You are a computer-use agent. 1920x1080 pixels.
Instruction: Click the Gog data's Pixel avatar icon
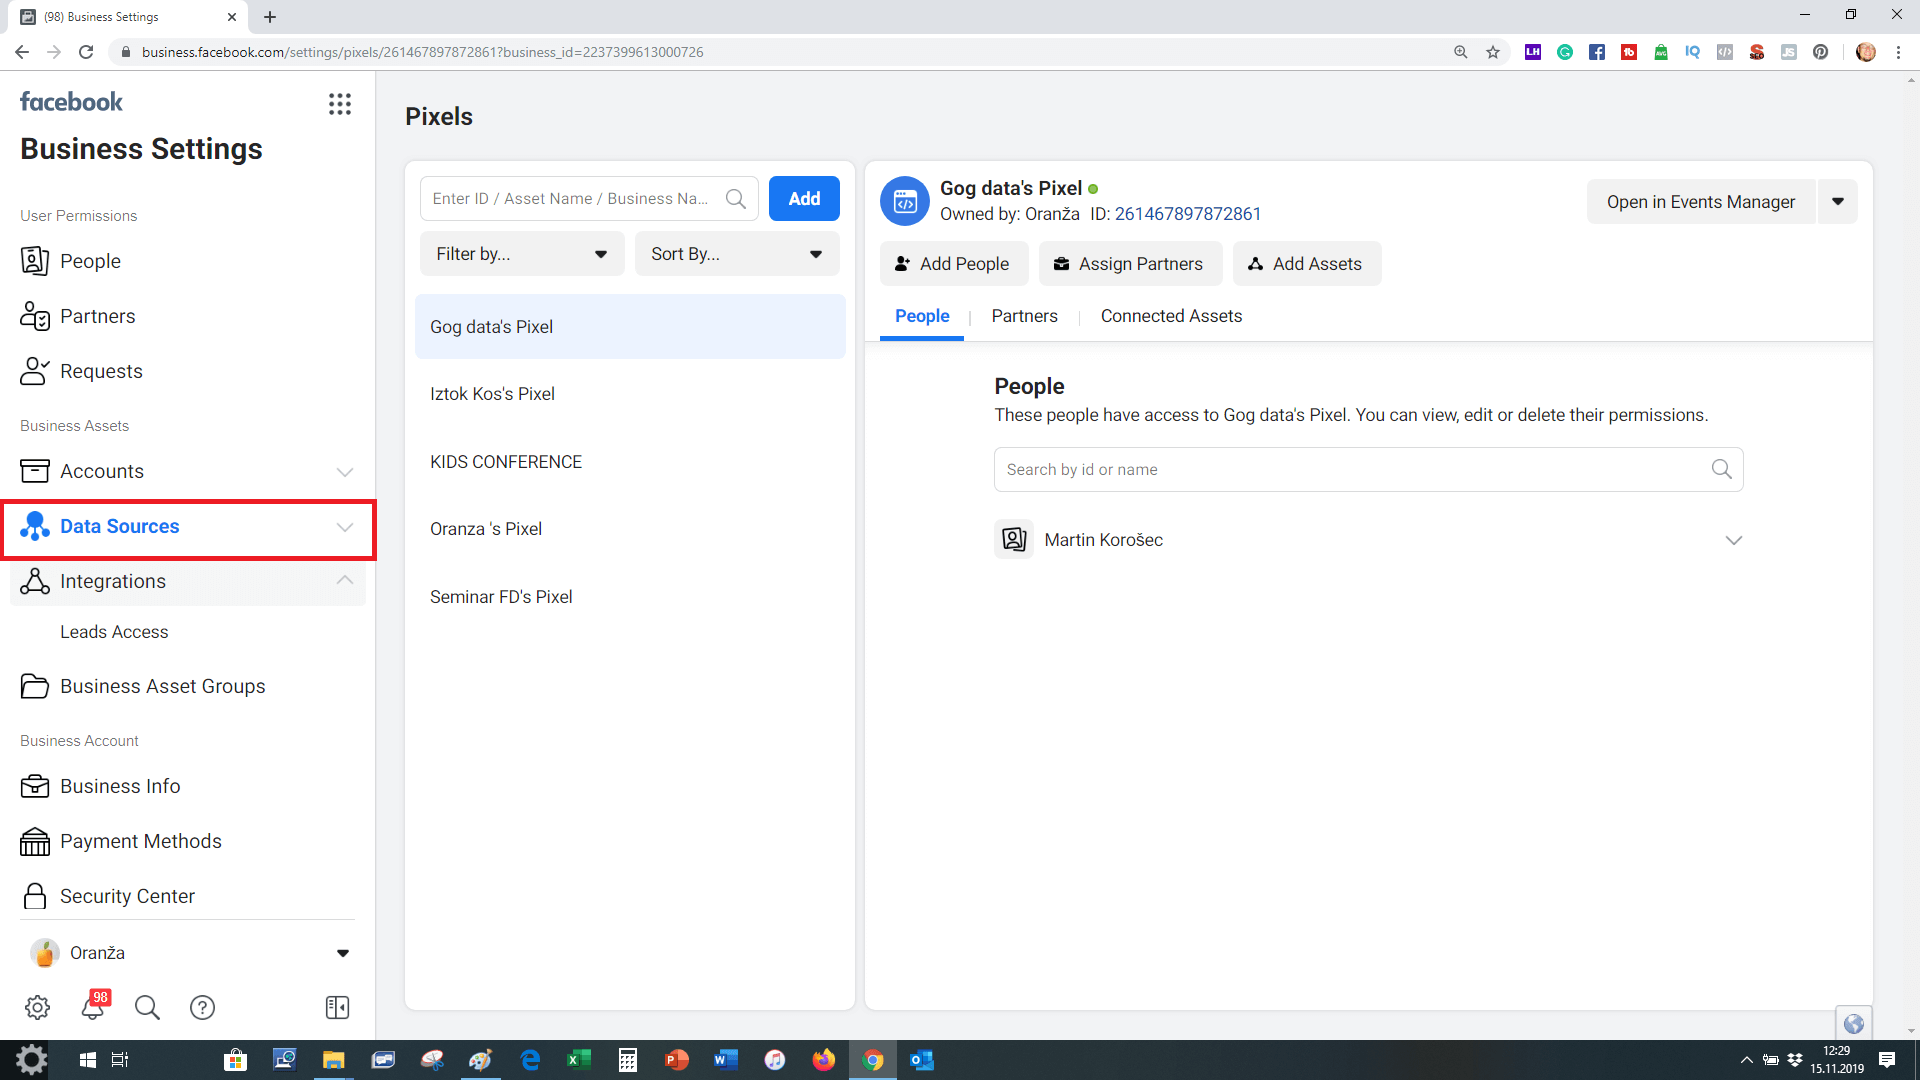click(904, 201)
